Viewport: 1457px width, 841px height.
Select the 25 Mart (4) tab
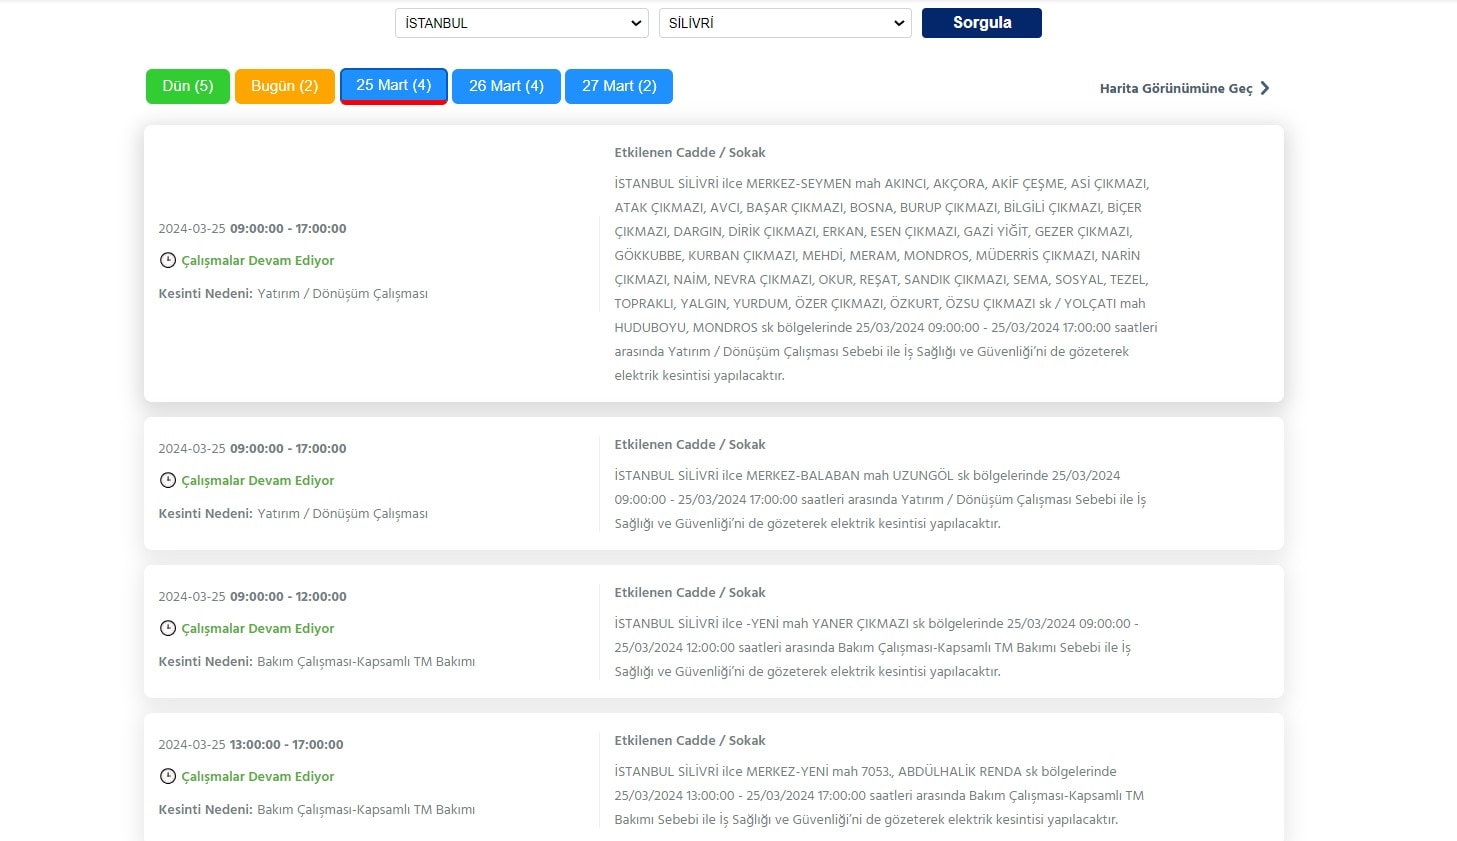(x=393, y=86)
